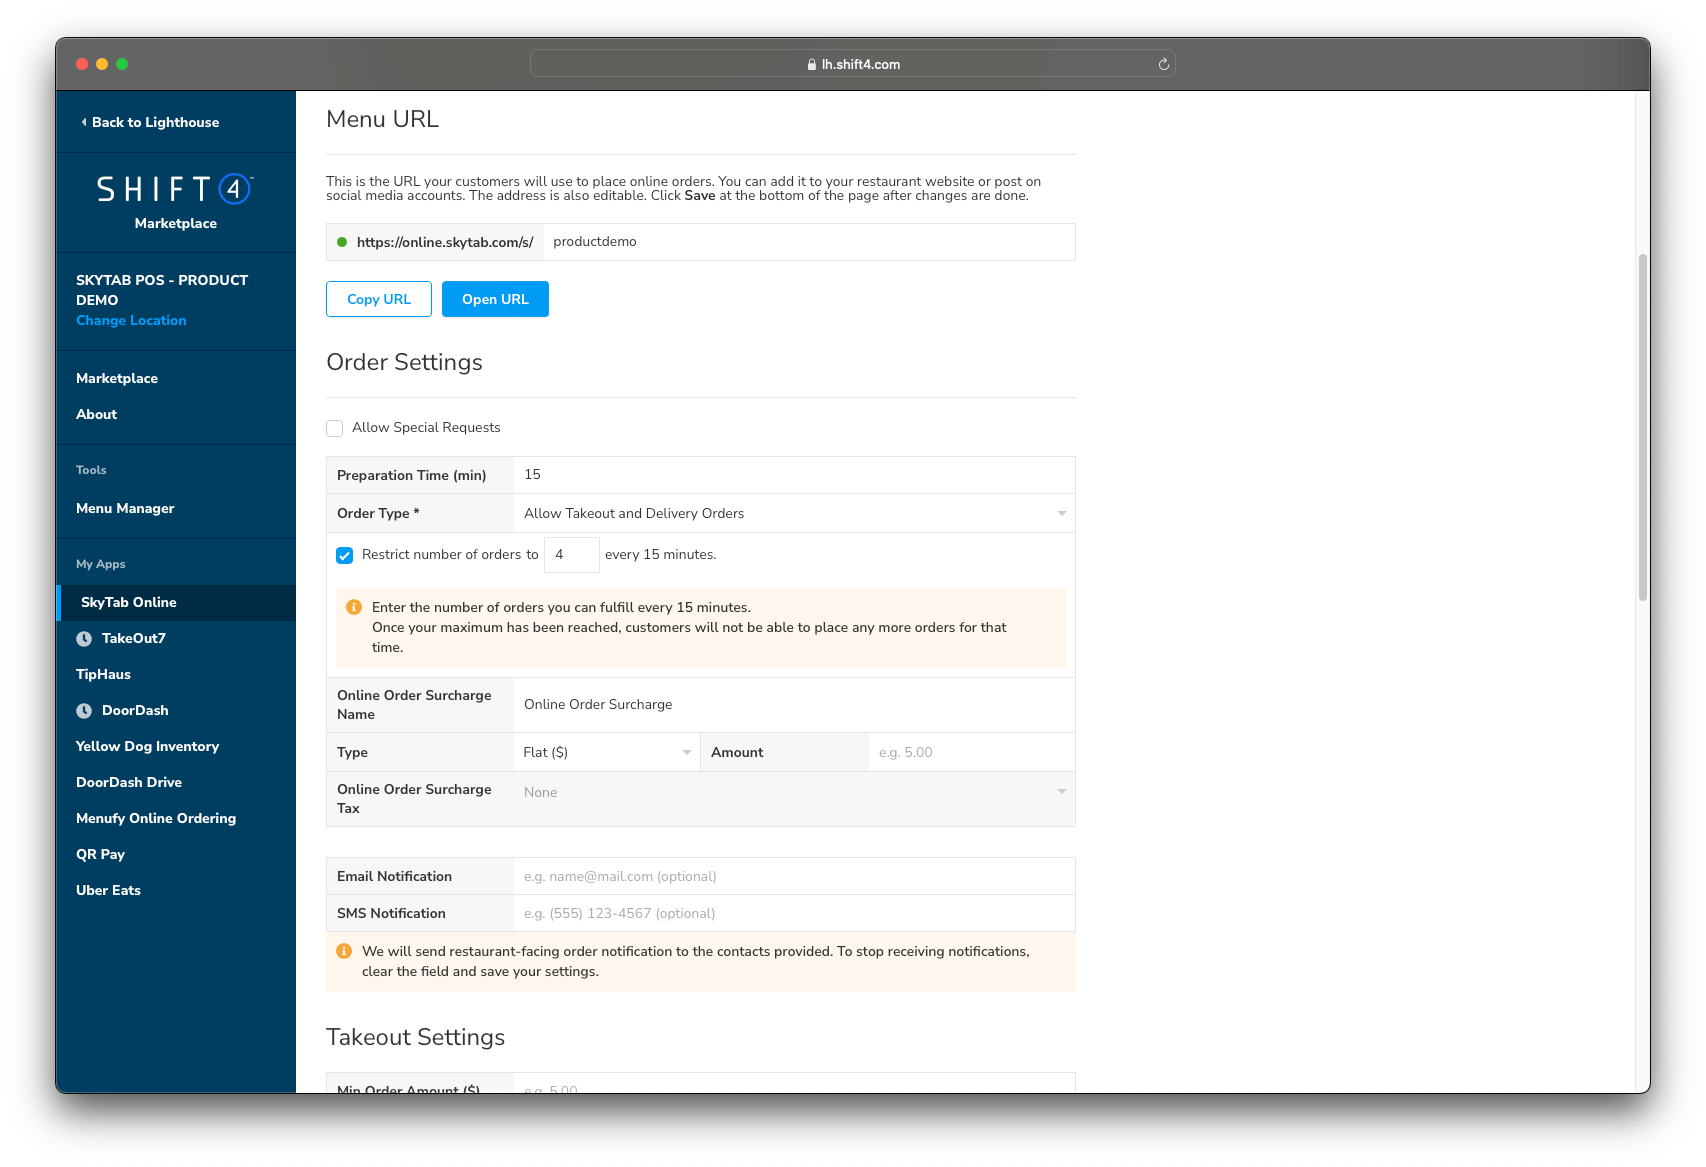Click Back to Lighthouse link

tap(155, 122)
